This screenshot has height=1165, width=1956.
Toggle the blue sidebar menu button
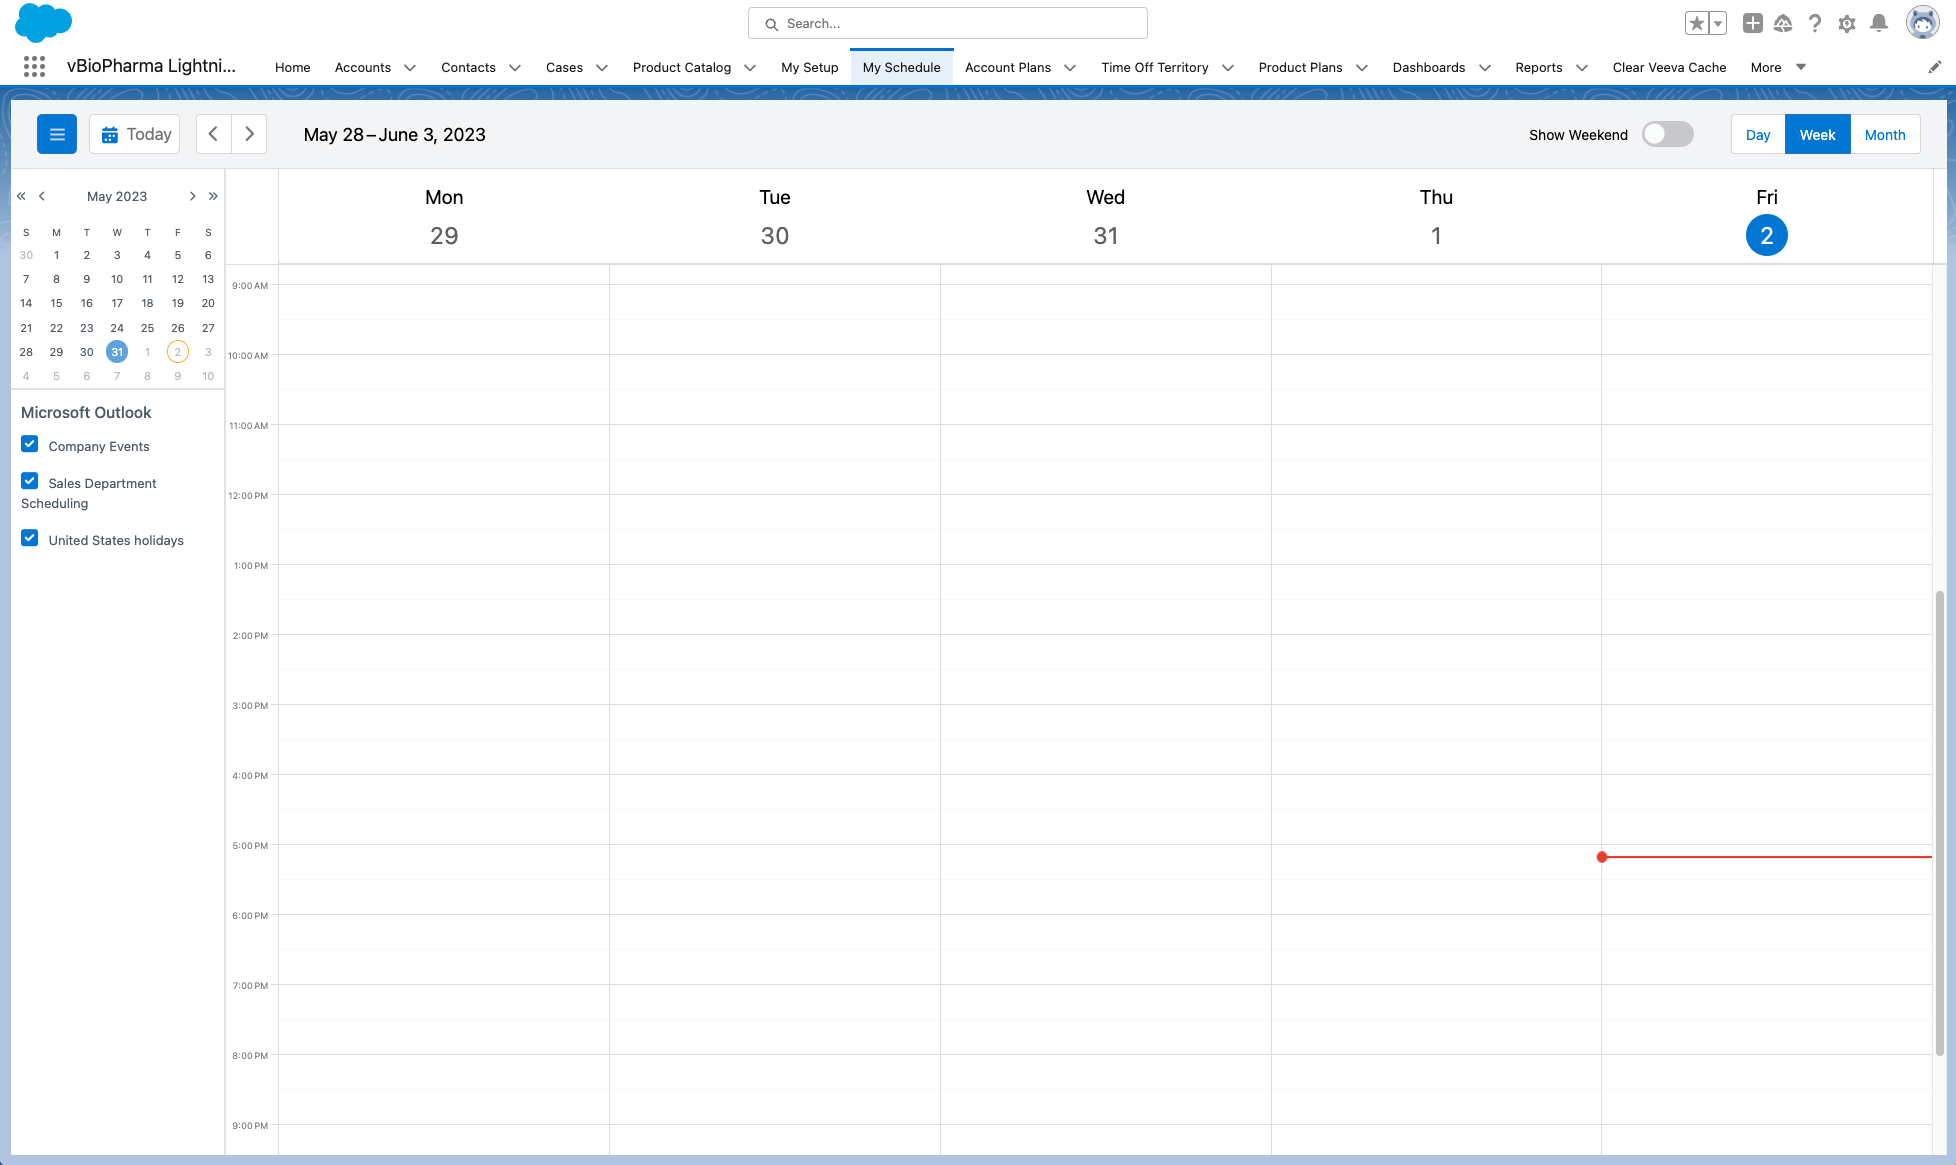coord(57,134)
